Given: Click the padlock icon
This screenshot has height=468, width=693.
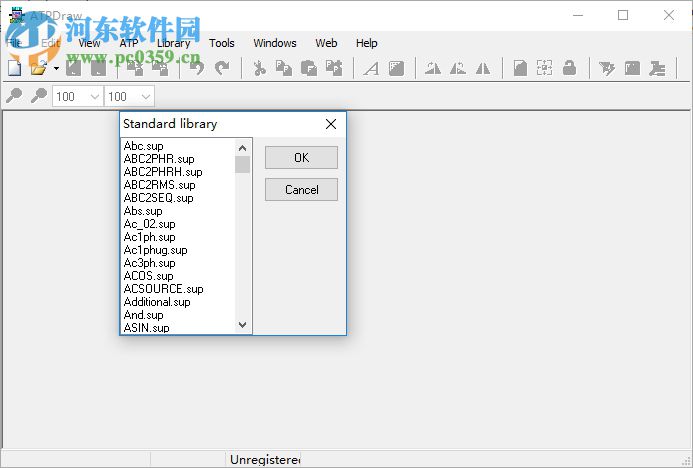Looking at the screenshot, I should [569, 68].
